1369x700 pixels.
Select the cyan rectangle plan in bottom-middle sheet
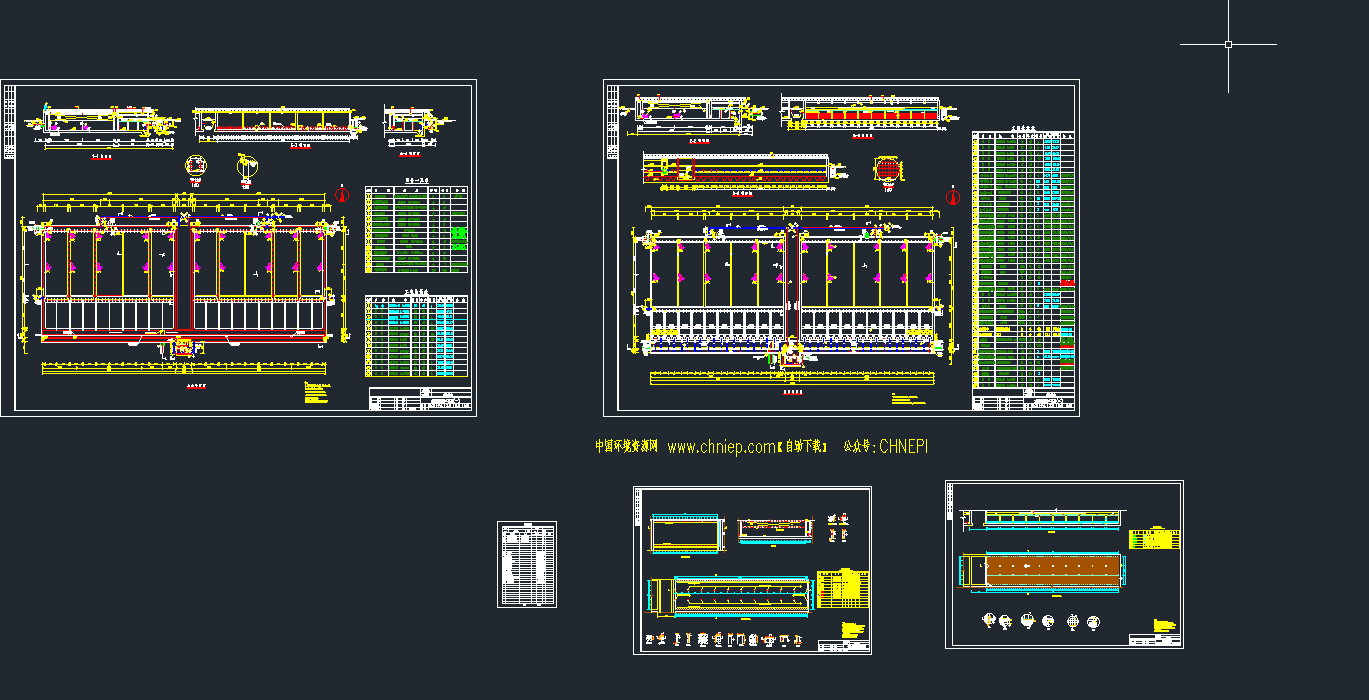point(685,534)
